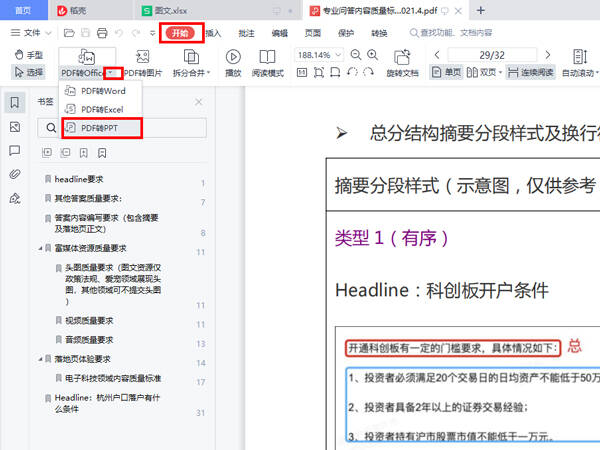
Task: Choose PDF转Word from dropdown menu
Action: click(100, 91)
